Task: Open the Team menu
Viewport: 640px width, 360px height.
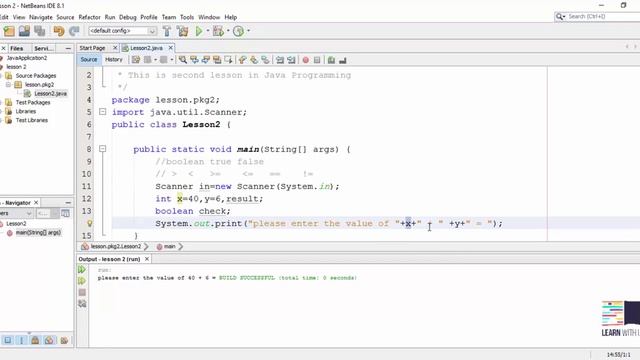Action: [x=169, y=17]
